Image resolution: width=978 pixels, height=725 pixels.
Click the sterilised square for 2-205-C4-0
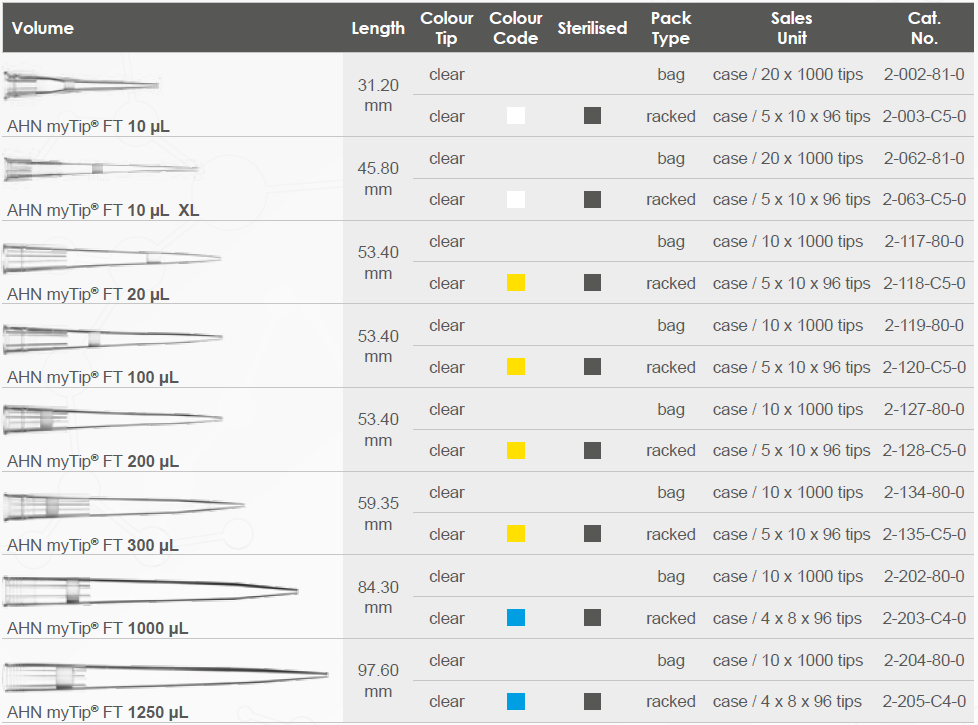coord(593,701)
